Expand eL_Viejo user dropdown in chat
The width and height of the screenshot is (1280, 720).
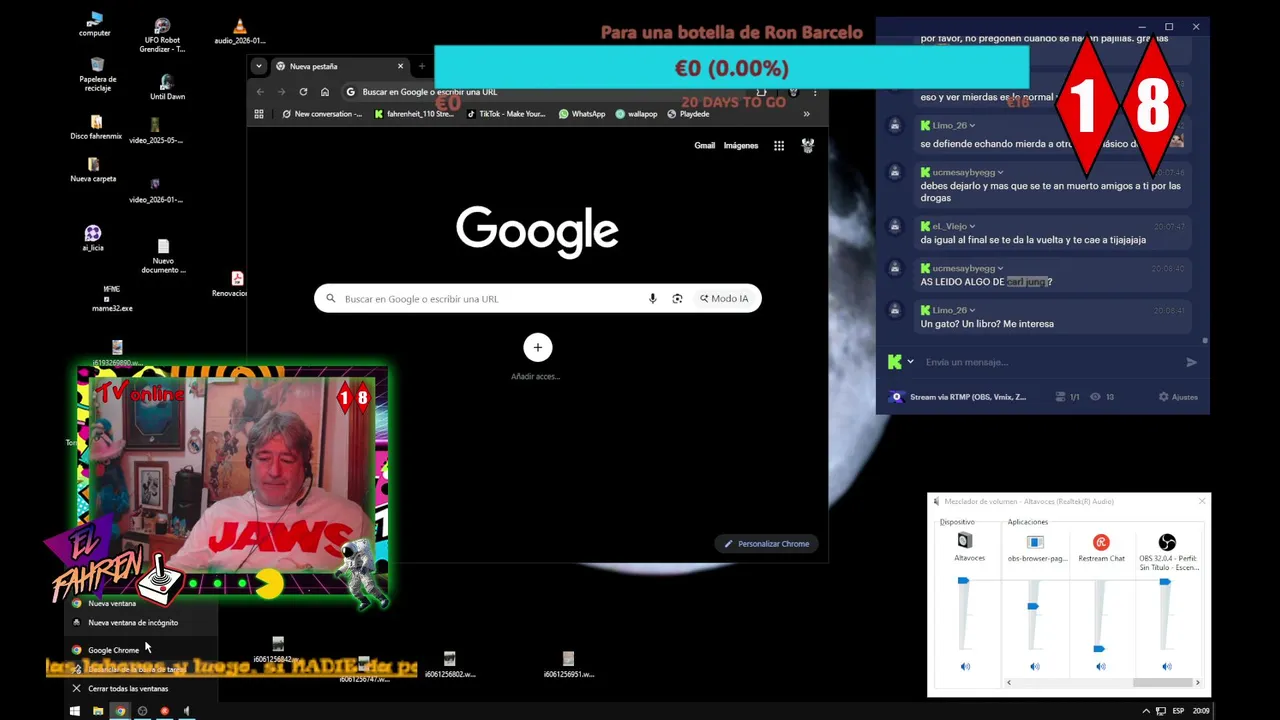point(972,227)
